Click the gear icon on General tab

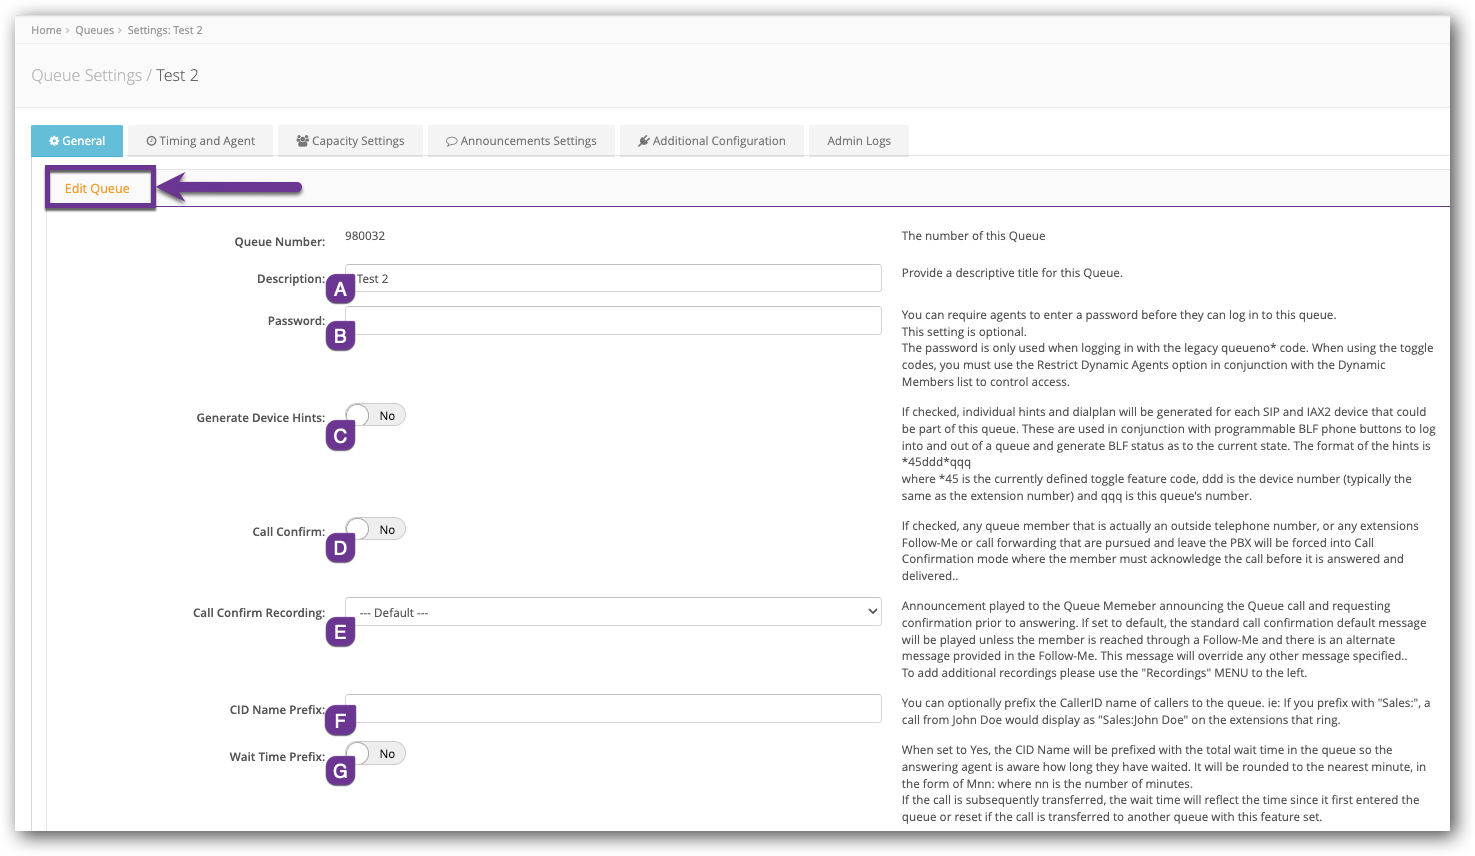pyautogui.click(x=54, y=141)
